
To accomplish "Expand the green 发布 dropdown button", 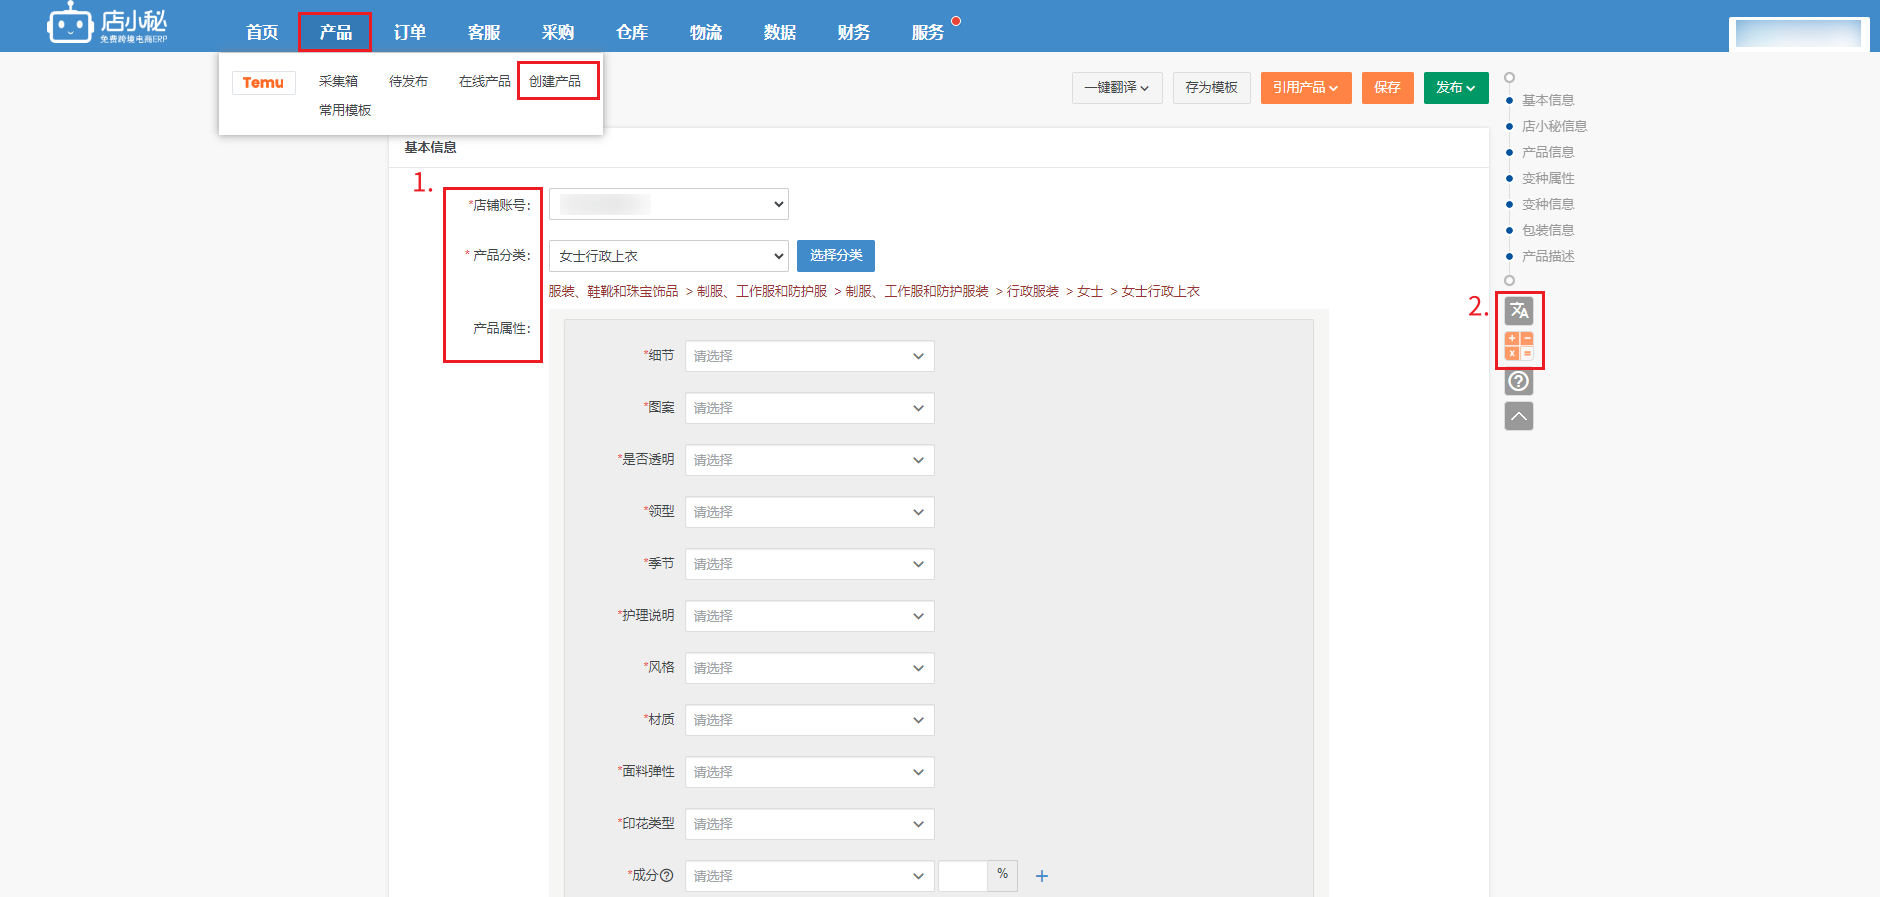I will (1456, 88).
